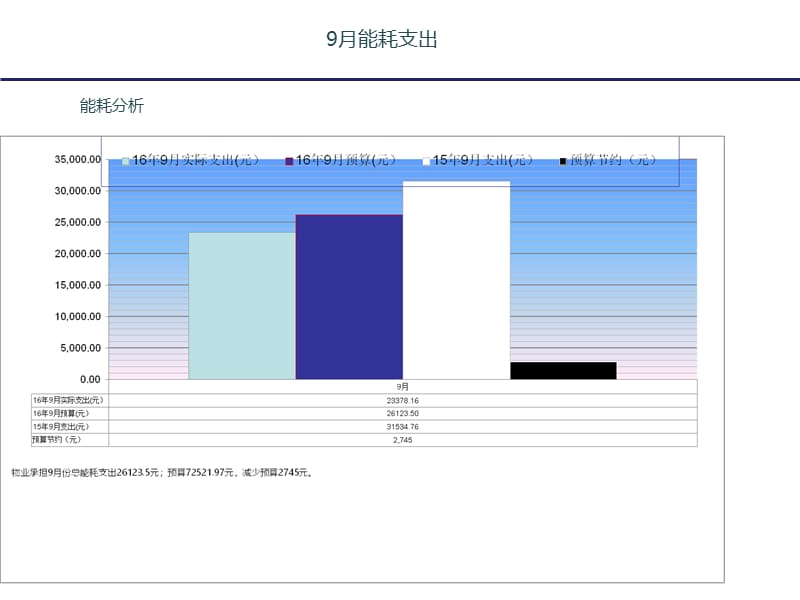This screenshot has width=800, height=600.
Task: Click the 35,000.00 axis label
Action: pyautogui.click(x=78, y=159)
